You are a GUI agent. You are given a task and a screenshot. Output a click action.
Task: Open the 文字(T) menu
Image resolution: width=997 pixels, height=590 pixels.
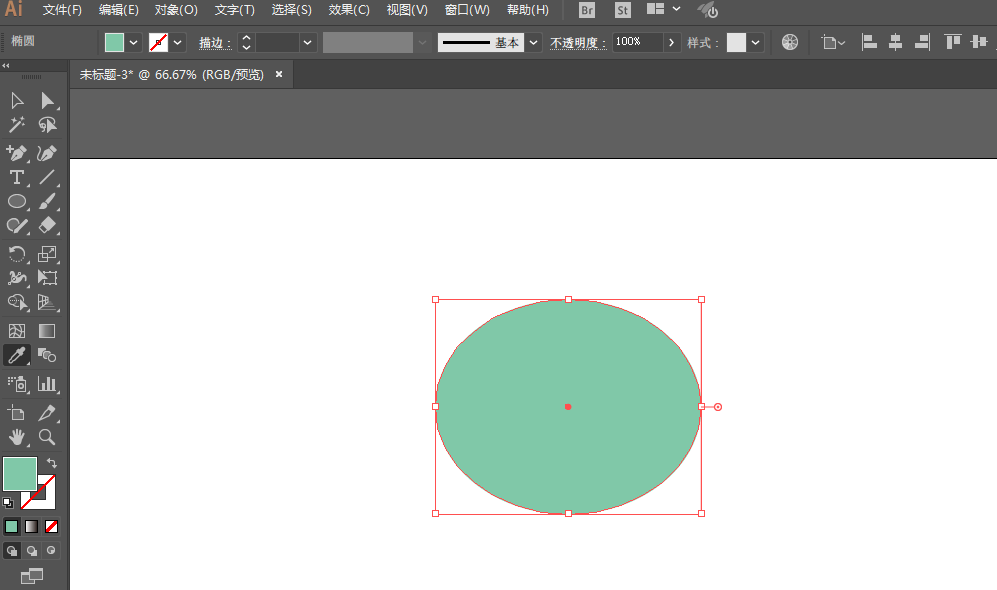235,10
